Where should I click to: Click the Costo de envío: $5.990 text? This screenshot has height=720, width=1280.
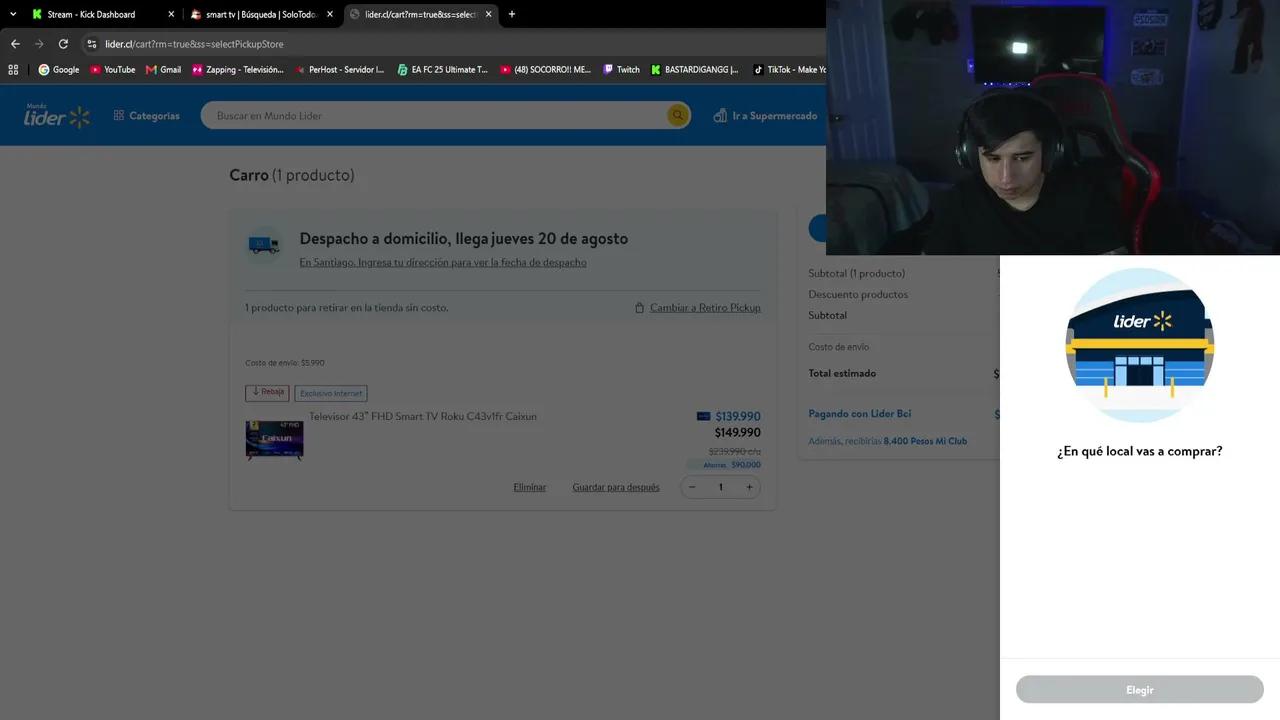coord(285,363)
